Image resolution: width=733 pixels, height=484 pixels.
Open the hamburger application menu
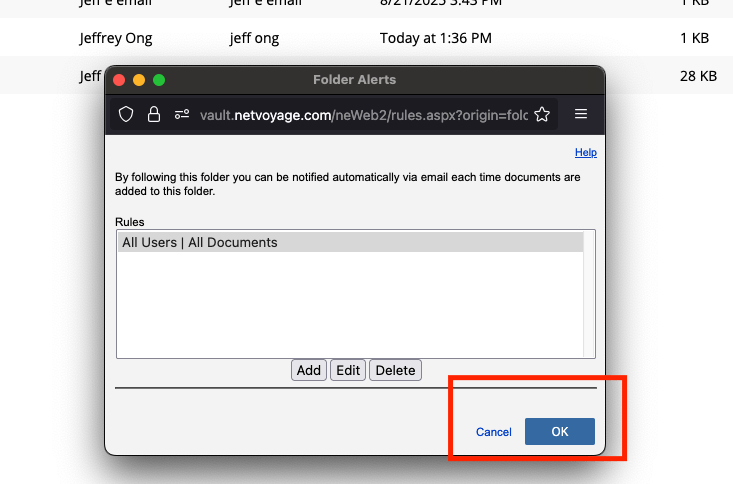[x=581, y=114]
